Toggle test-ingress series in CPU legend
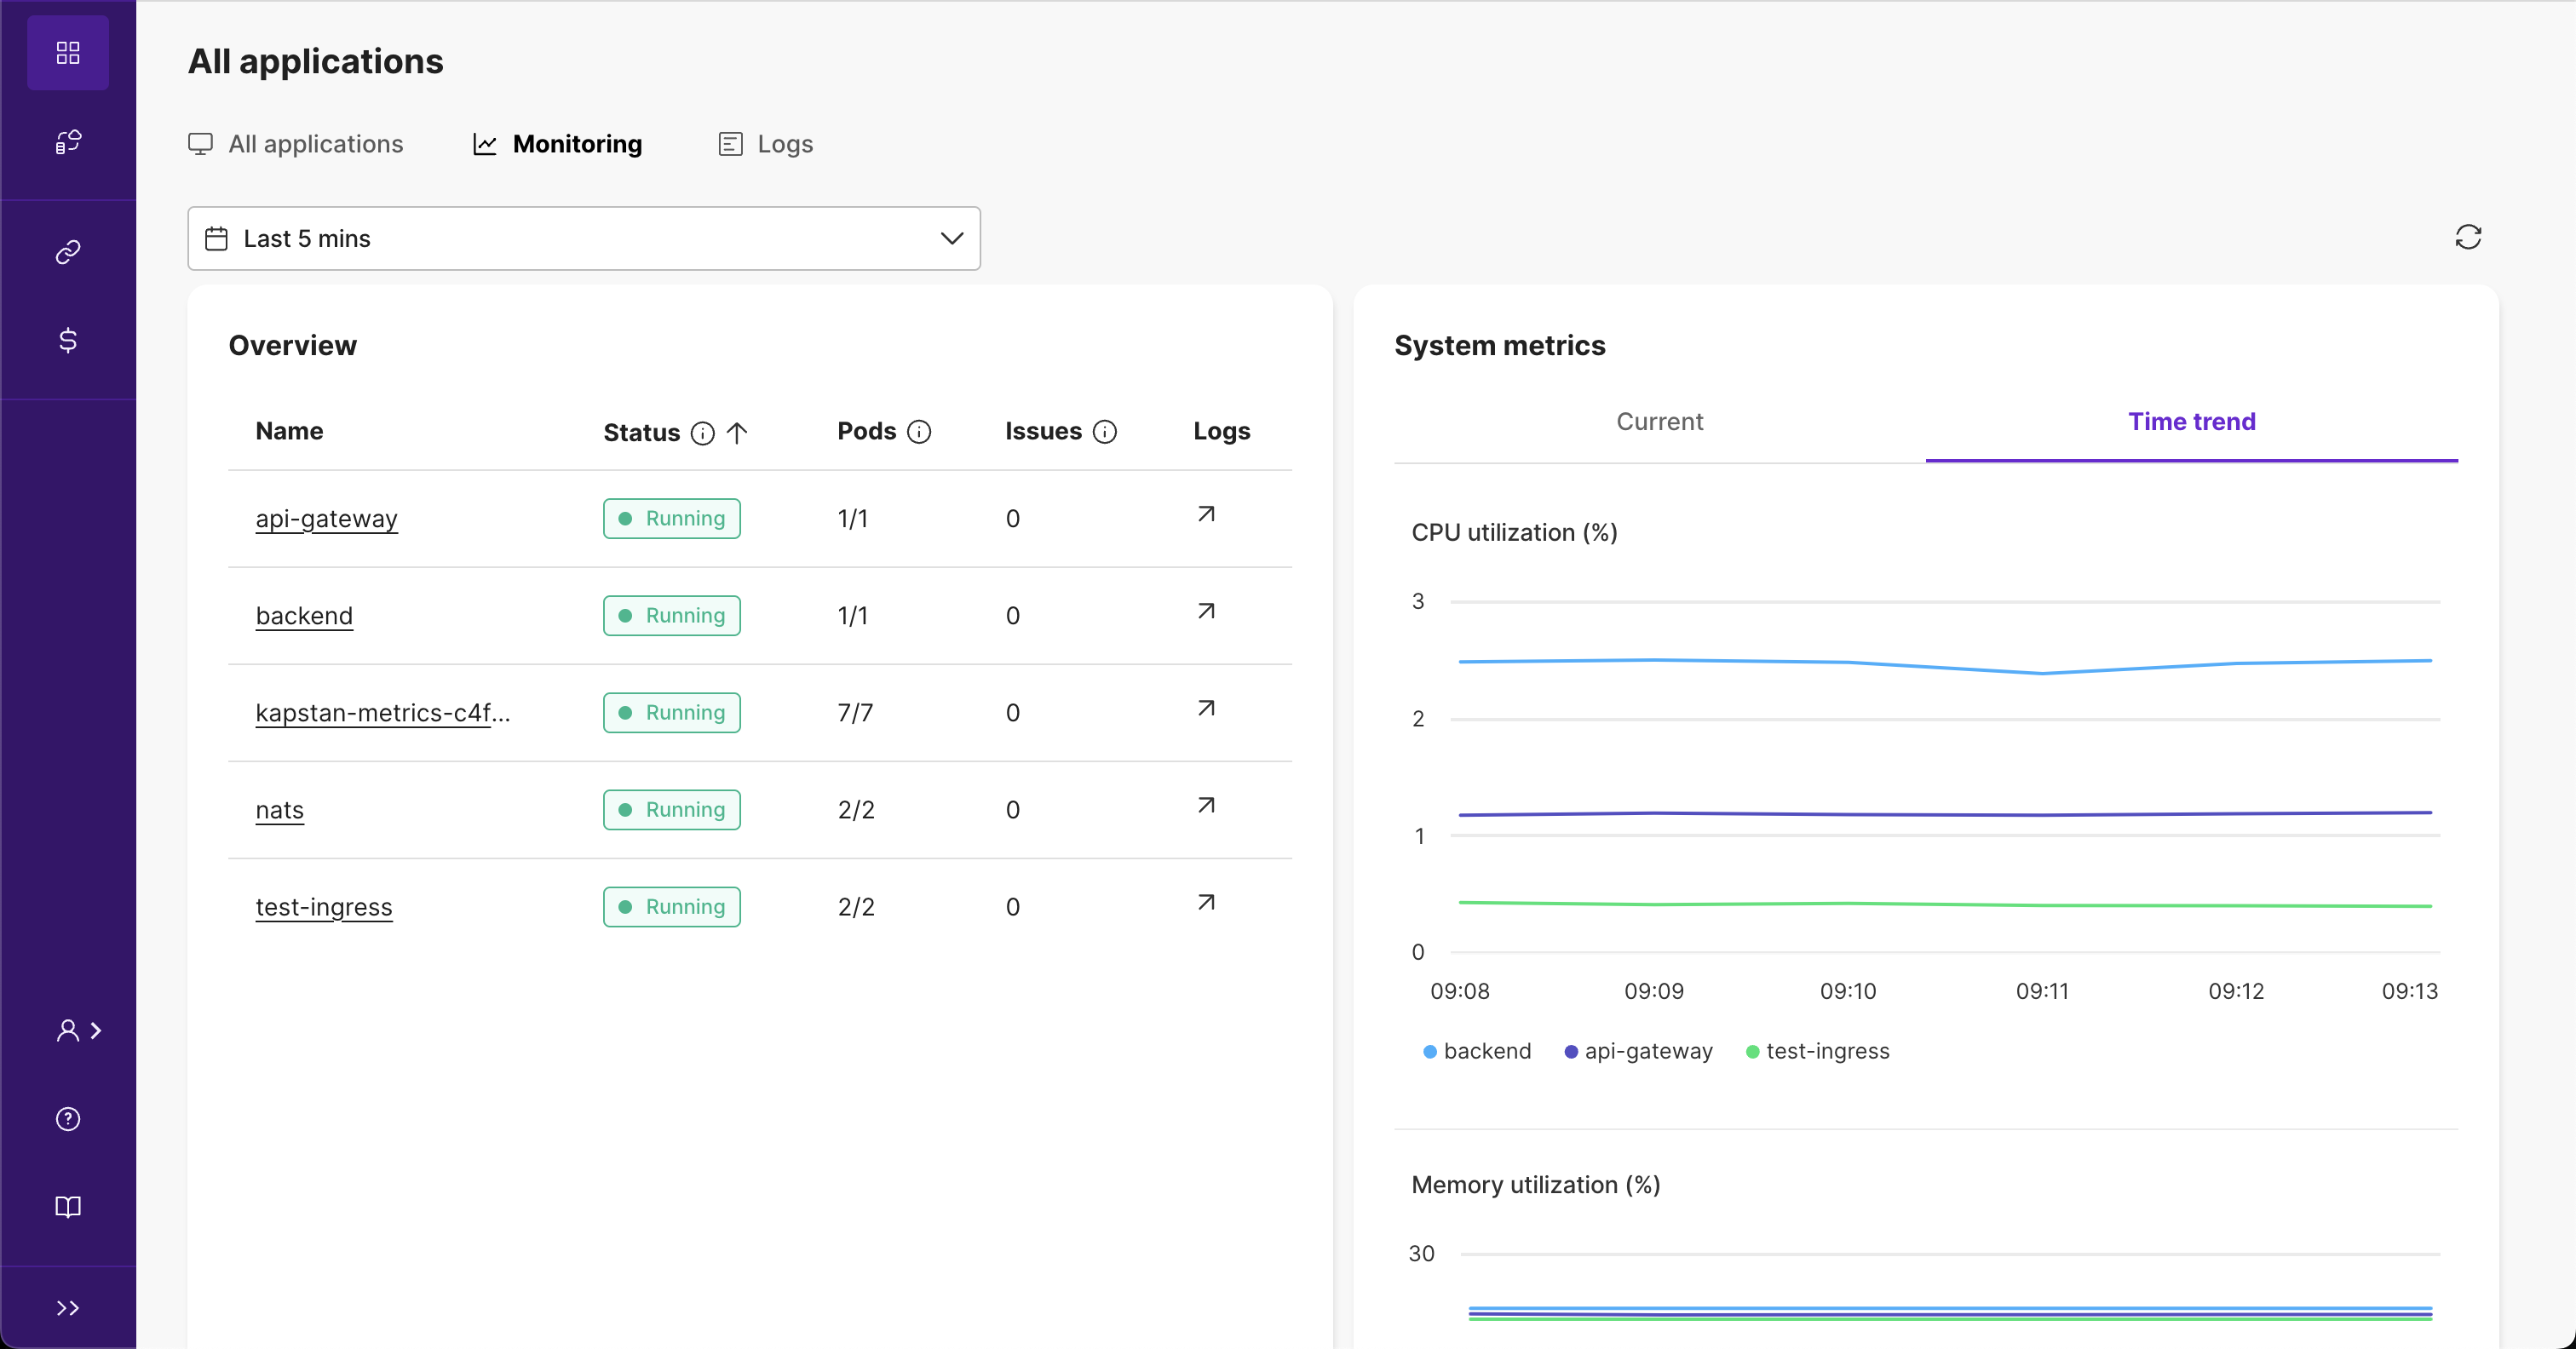 [1818, 1051]
